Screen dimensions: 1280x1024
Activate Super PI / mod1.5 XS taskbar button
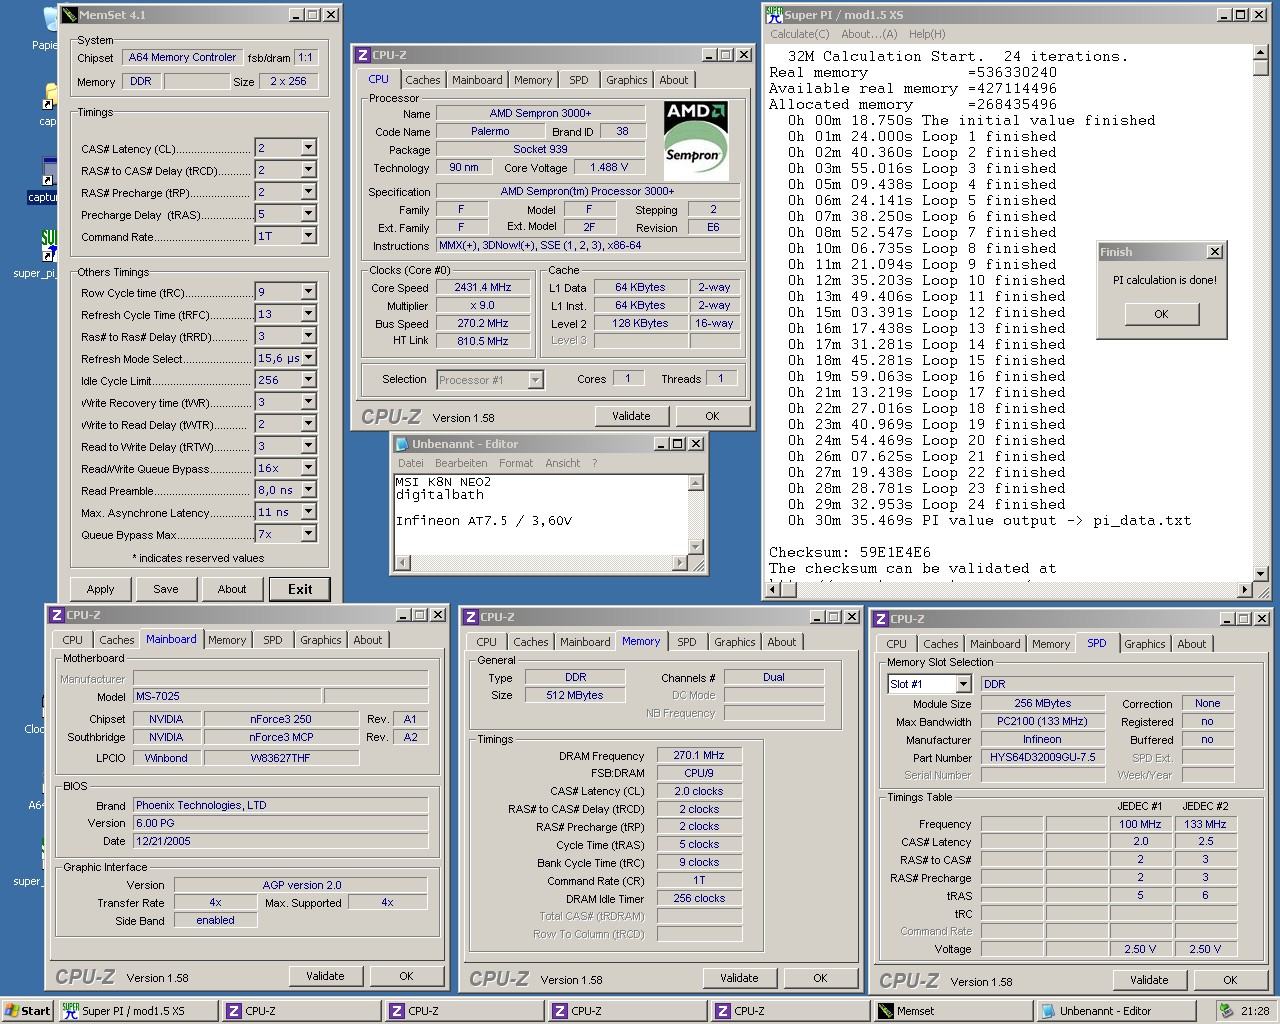(x=137, y=1011)
